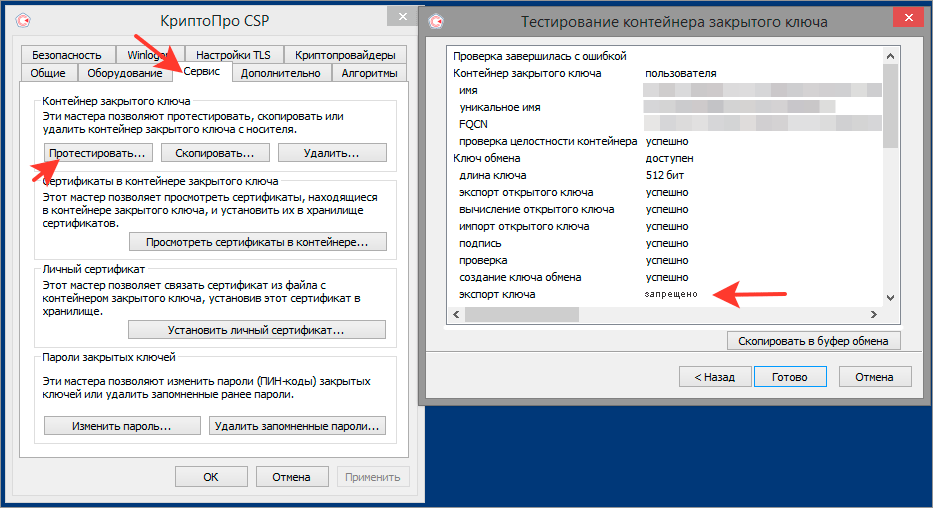Confirm with OK in CryptoPro CSP window
Viewport: 933px width, 508px height.
[211, 476]
